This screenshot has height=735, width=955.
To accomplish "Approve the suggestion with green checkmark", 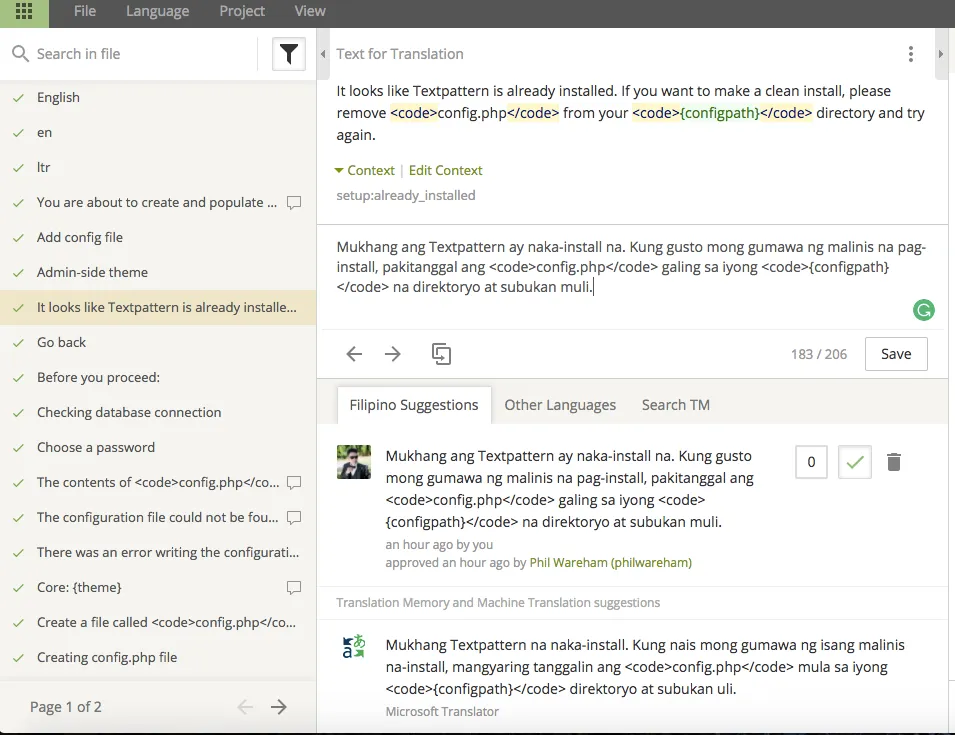I will pos(855,462).
